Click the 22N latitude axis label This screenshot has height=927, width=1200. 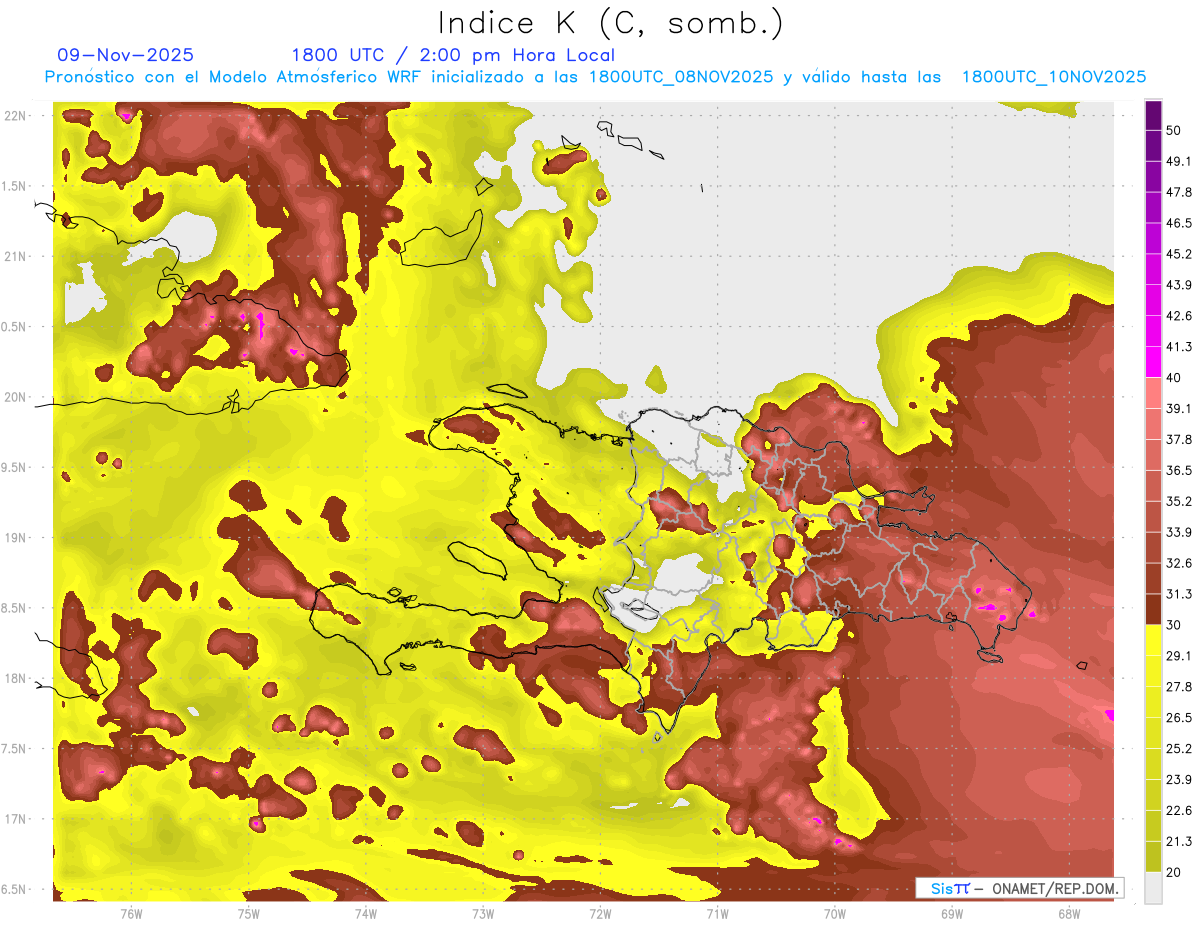[16, 115]
